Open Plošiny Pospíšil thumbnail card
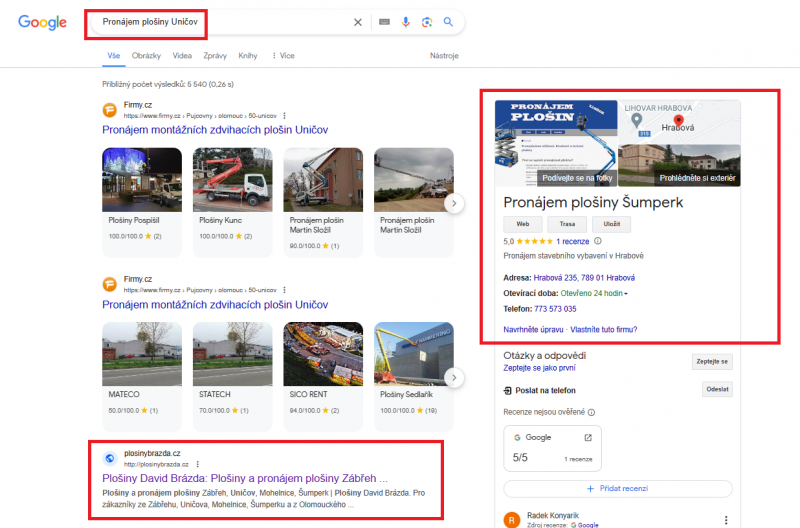The width and height of the screenshot is (800, 528). (142, 203)
